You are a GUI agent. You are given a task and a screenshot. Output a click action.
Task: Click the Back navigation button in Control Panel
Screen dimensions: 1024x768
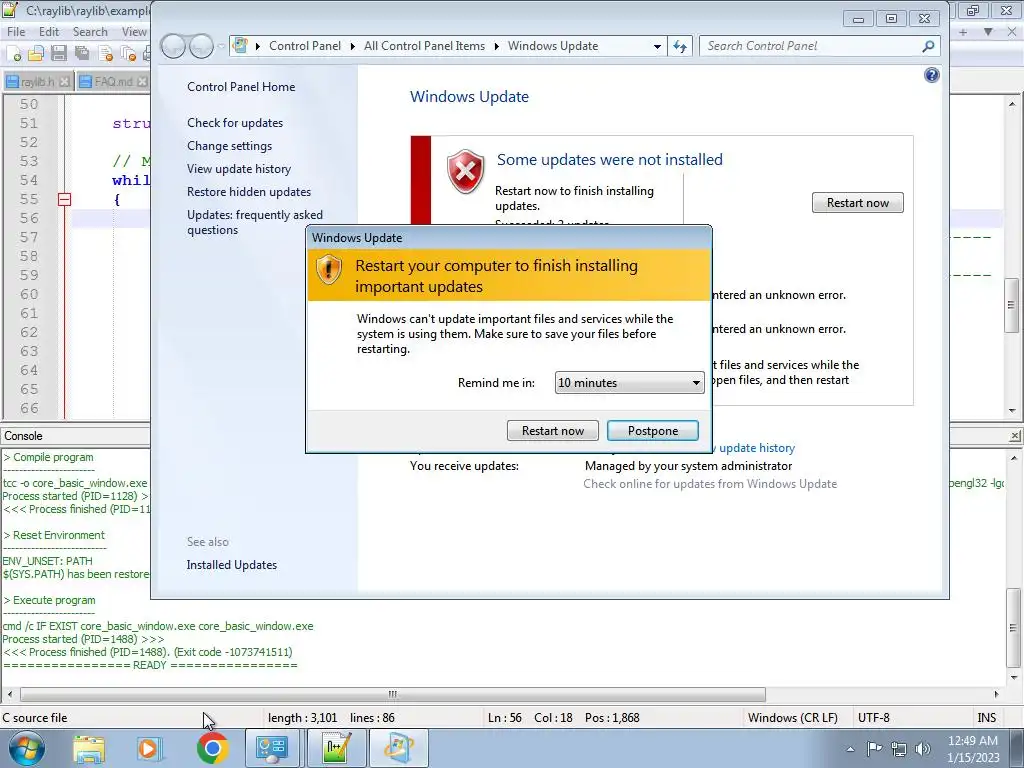coord(173,46)
